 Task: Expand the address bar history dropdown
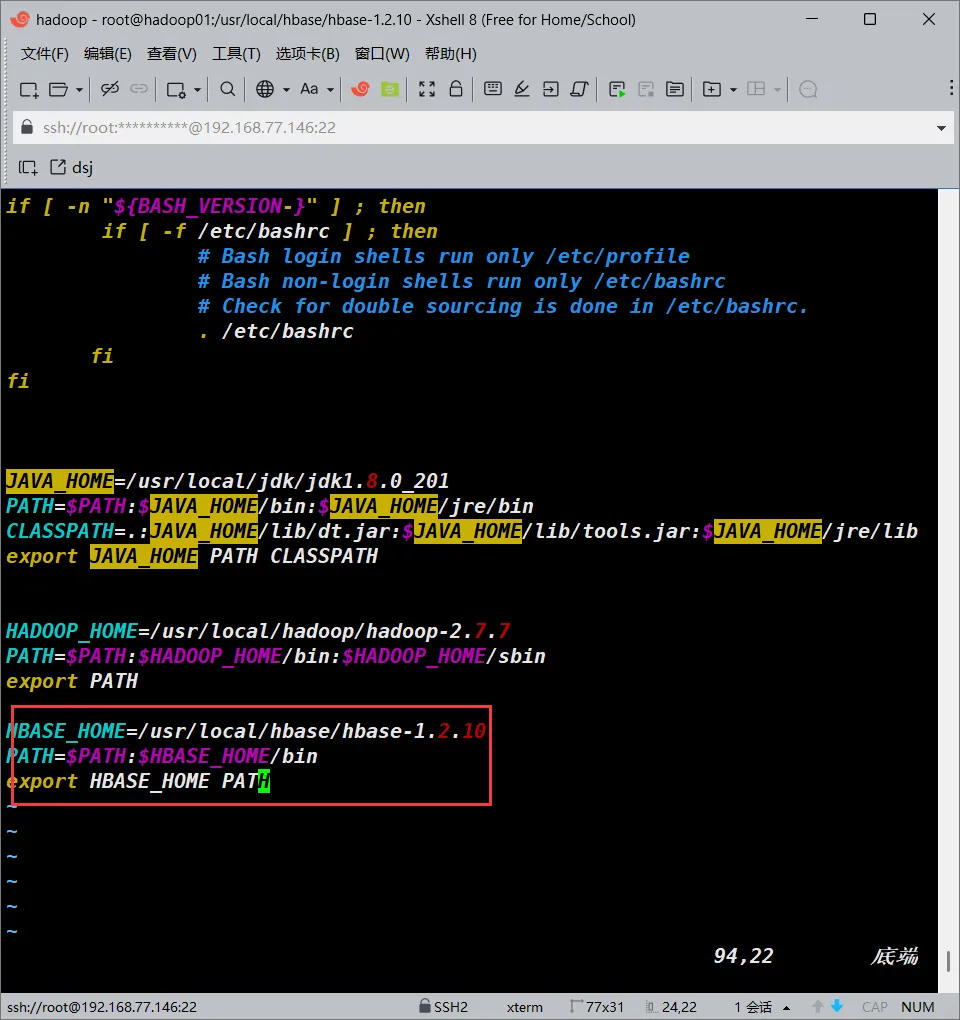(x=941, y=128)
